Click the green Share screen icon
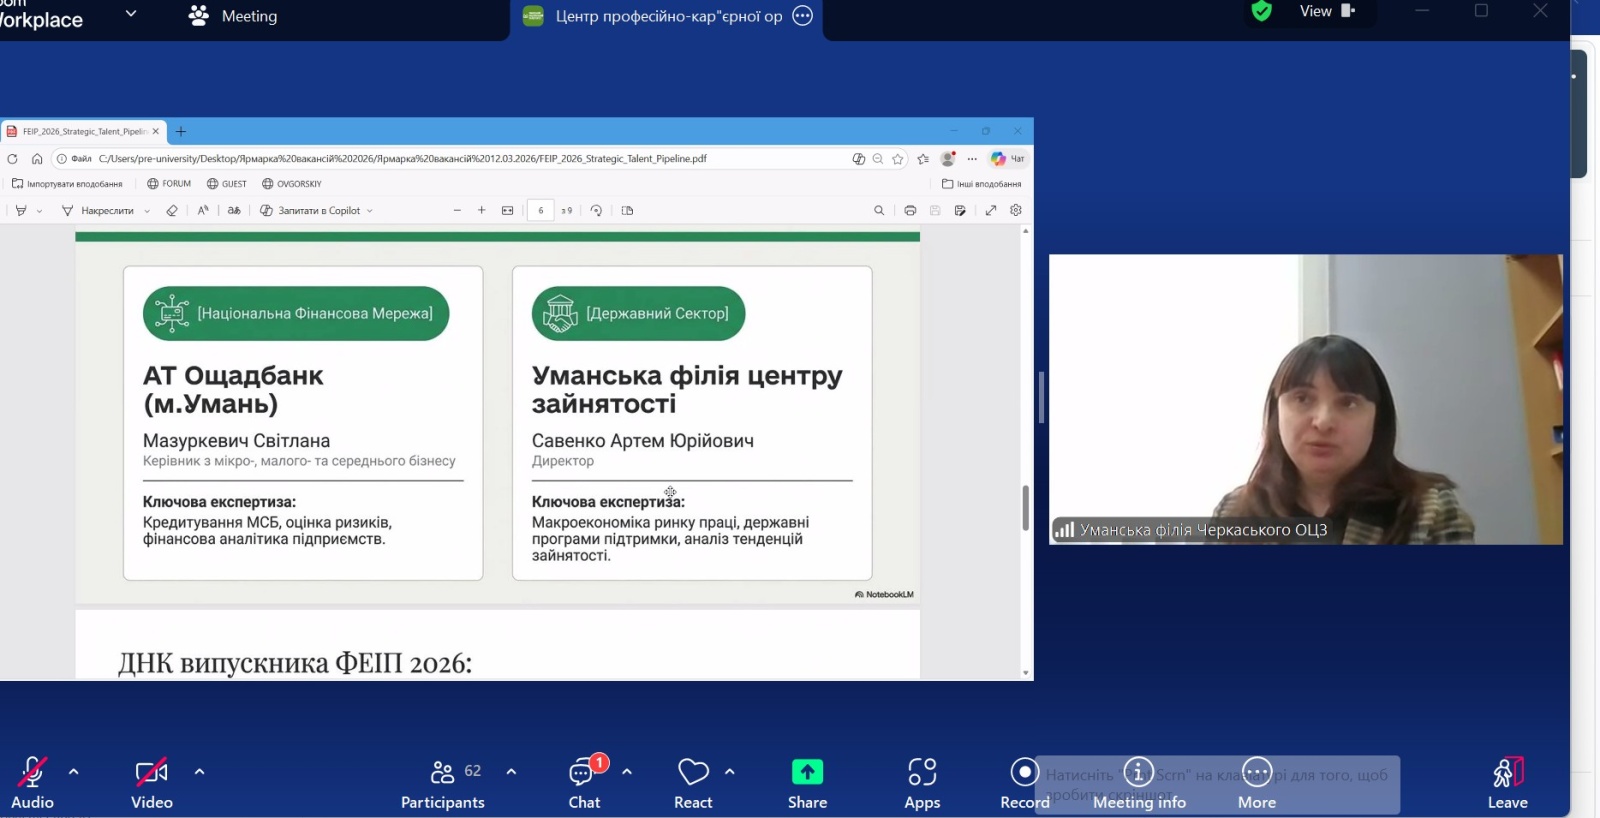The width and height of the screenshot is (1600, 818). [x=807, y=773]
